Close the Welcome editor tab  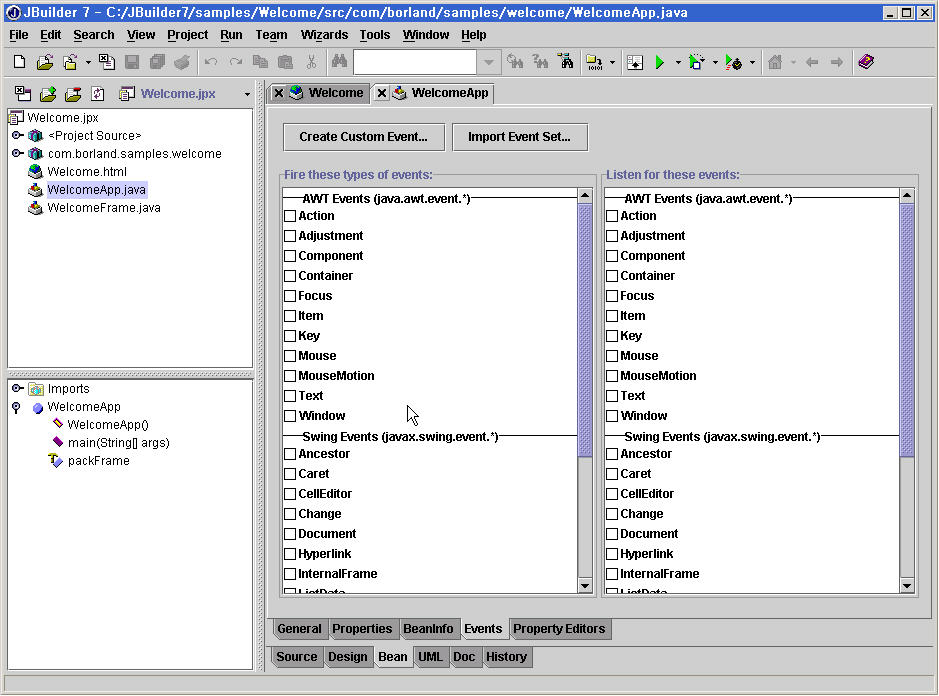(x=279, y=93)
